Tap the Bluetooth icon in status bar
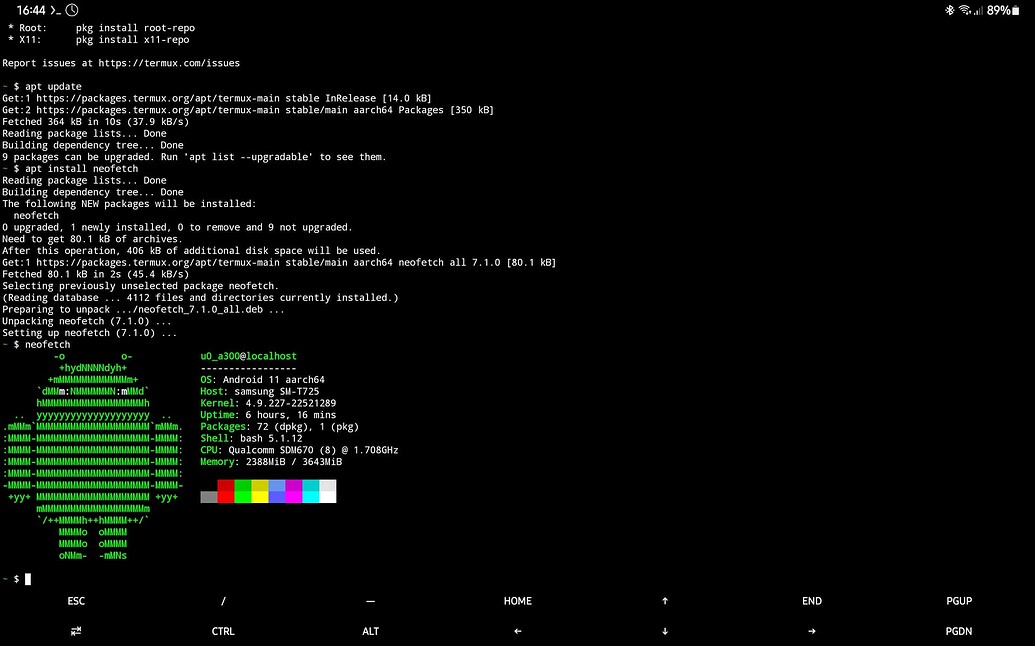The image size is (1035, 646). pos(949,10)
